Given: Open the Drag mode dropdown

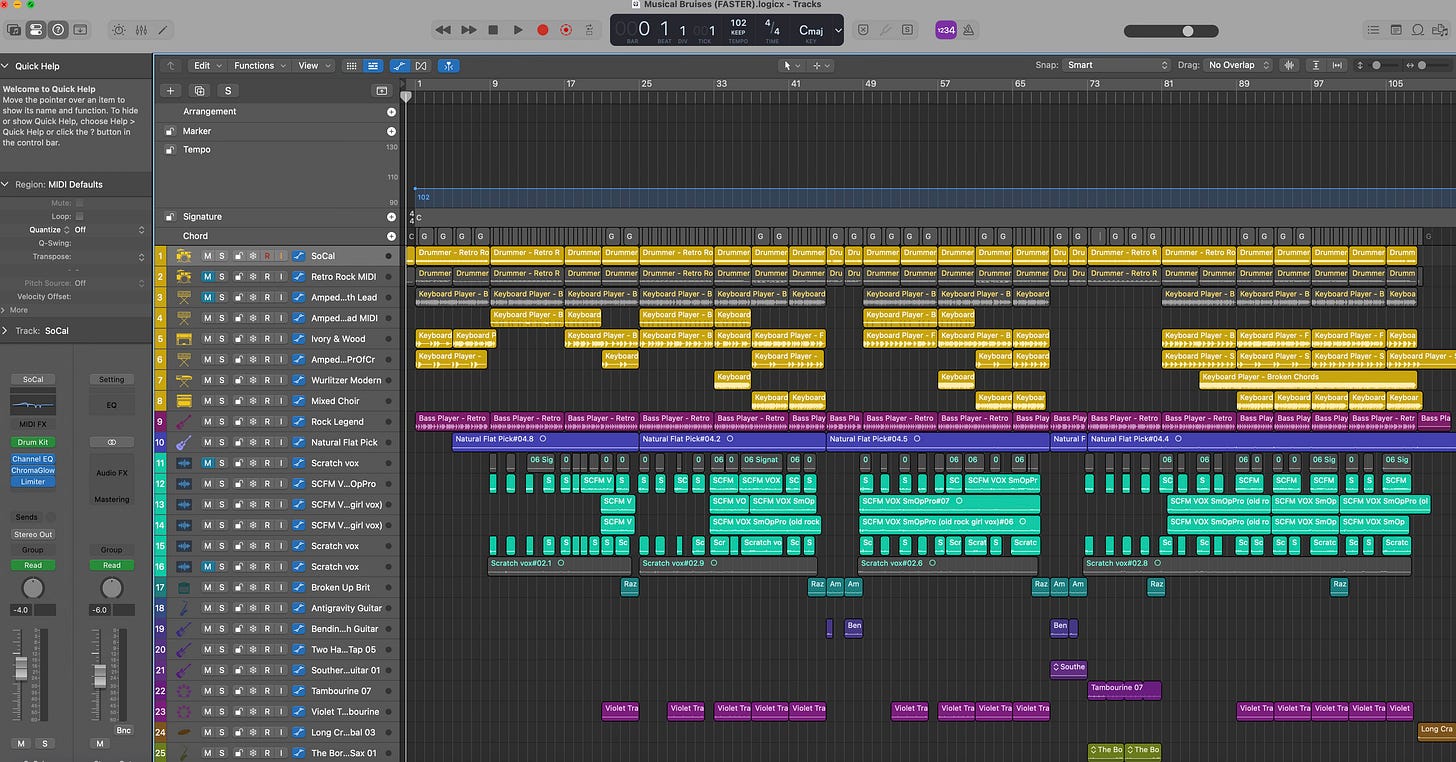Looking at the screenshot, I should [1238, 65].
